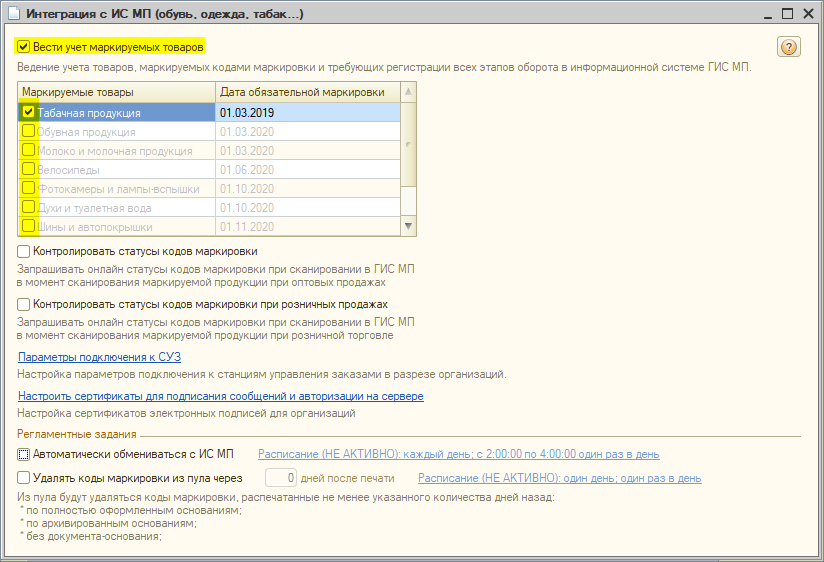Select the 'Фотокамеры и лампы-вспышки' row text
Viewport: 824px width, 562px height.
click(x=118, y=189)
